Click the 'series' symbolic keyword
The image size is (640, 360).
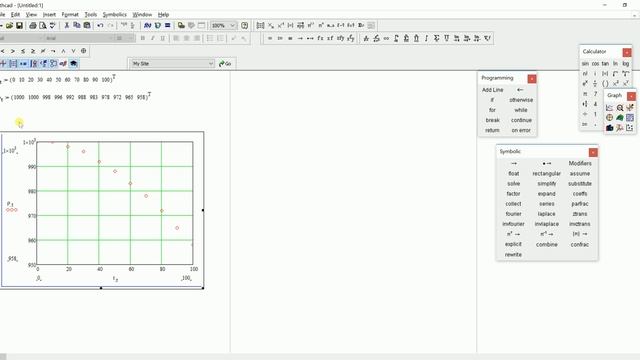coord(547,204)
